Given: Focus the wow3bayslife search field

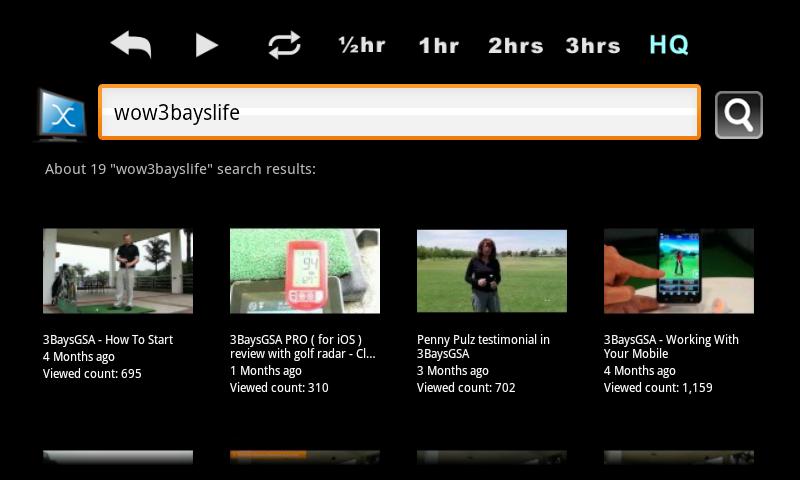Looking at the screenshot, I should [399, 112].
